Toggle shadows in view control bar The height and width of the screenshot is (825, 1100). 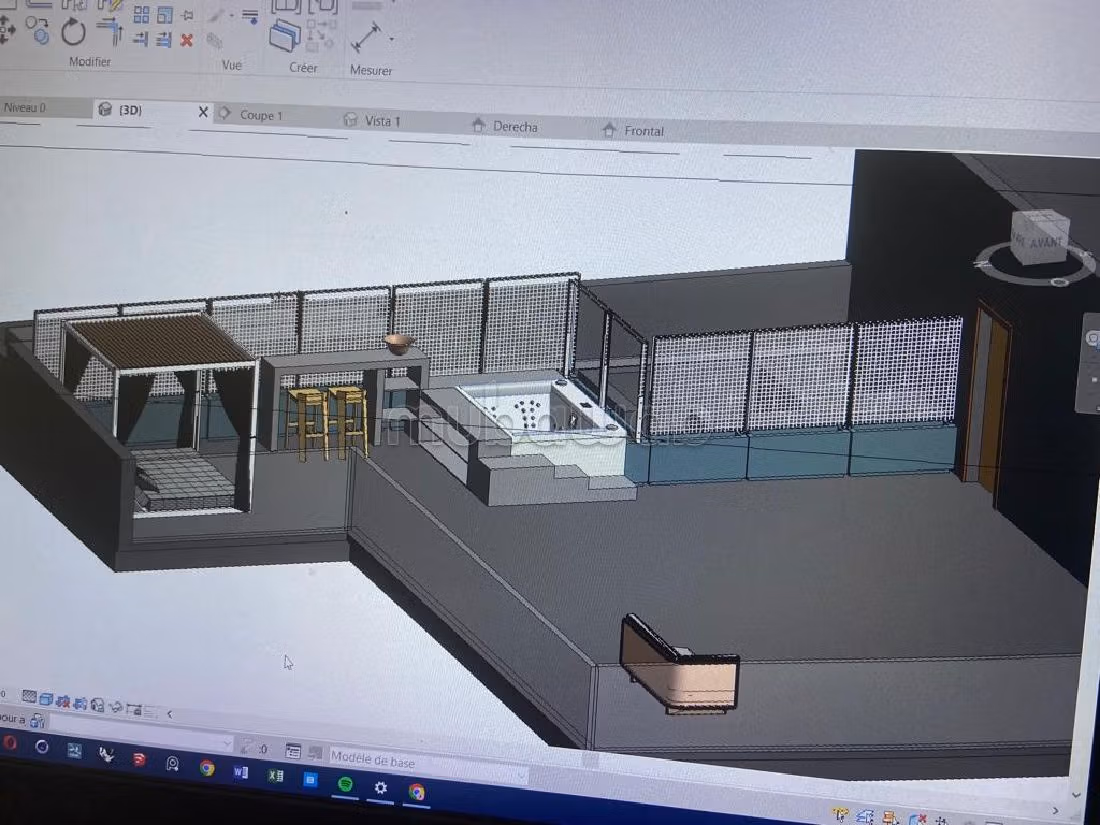79,703
